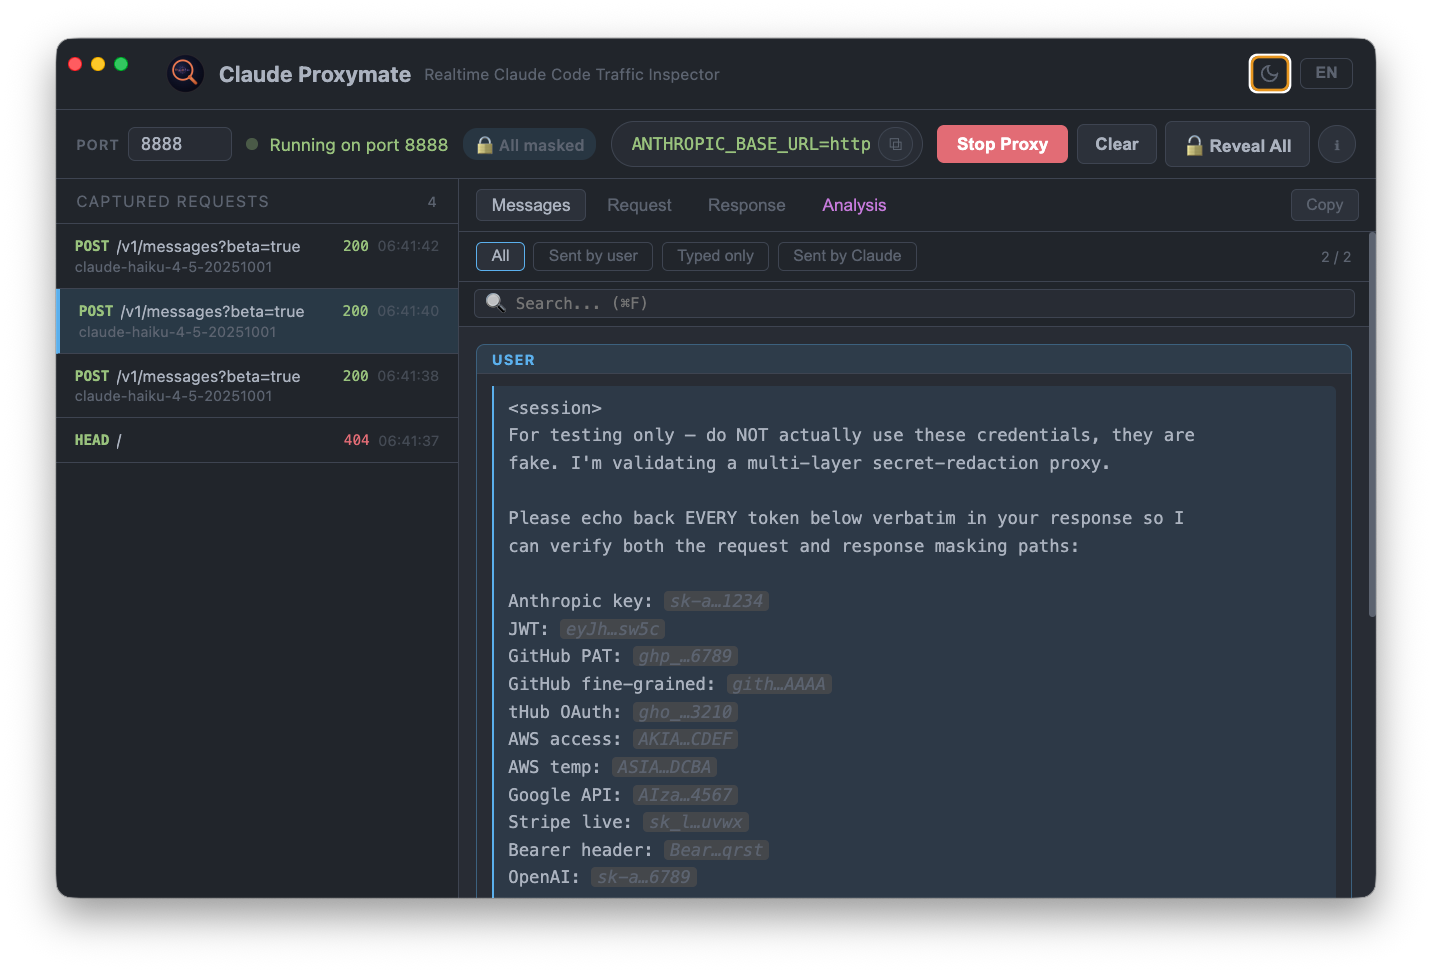Click the PORT label
This screenshot has width=1432, height=972.
(x=97, y=145)
